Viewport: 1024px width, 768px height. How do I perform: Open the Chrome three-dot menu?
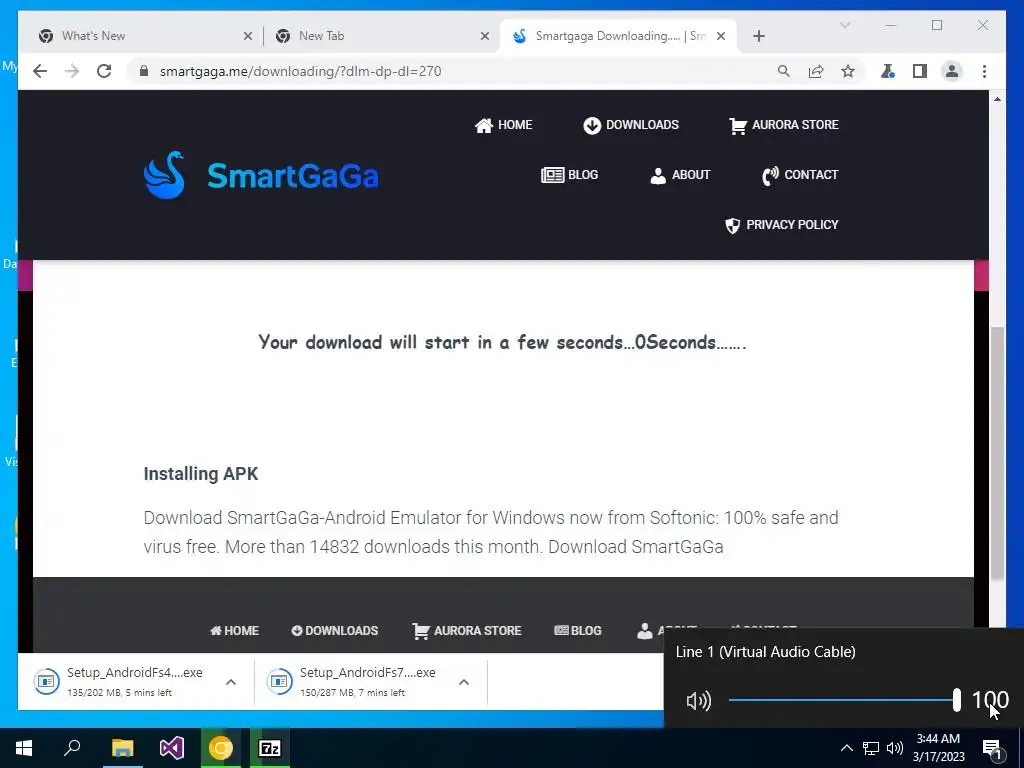pyautogui.click(x=984, y=71)
